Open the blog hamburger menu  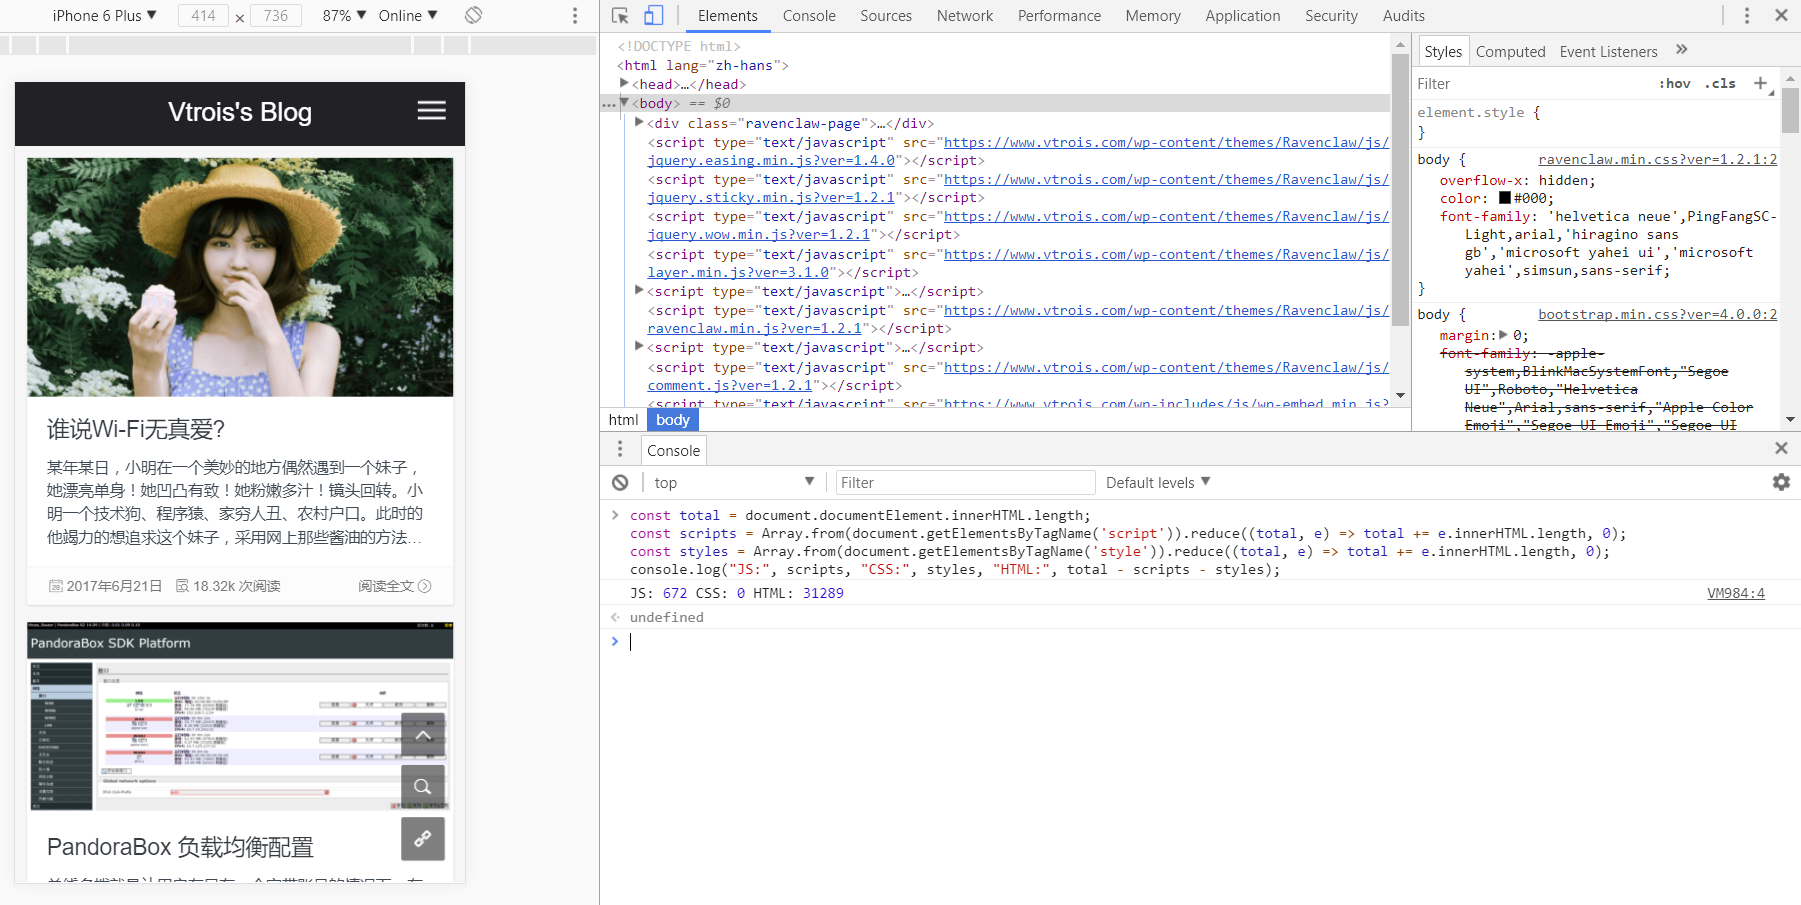[x=432, y=111]
